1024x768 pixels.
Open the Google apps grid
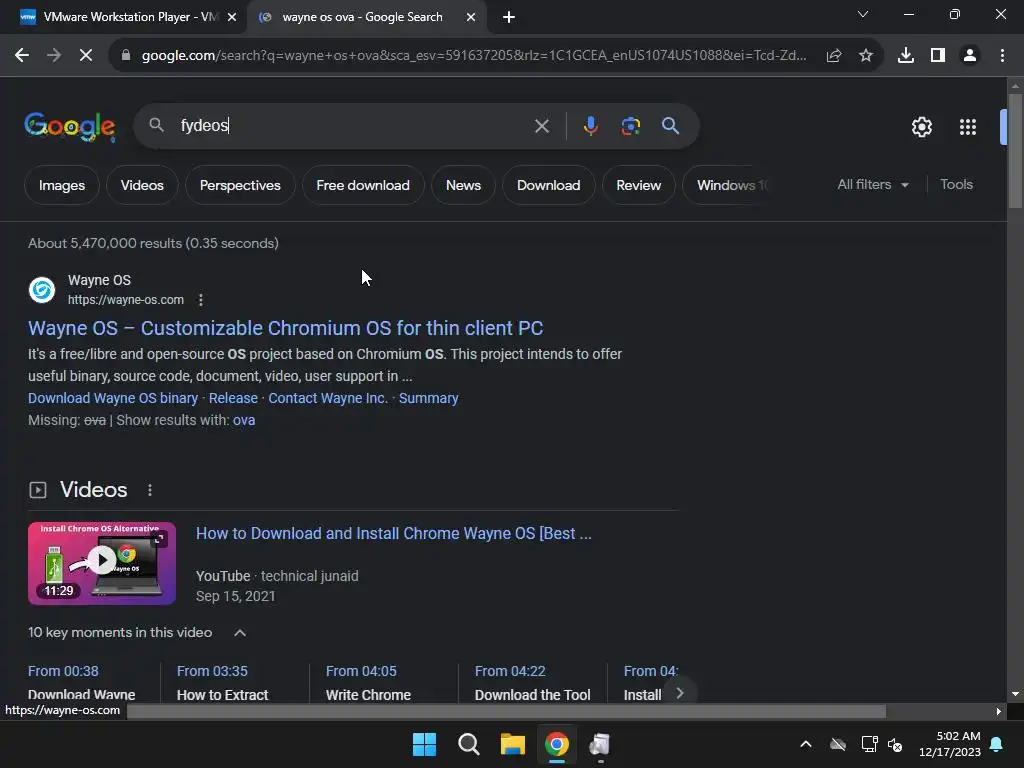pos(968,127)
